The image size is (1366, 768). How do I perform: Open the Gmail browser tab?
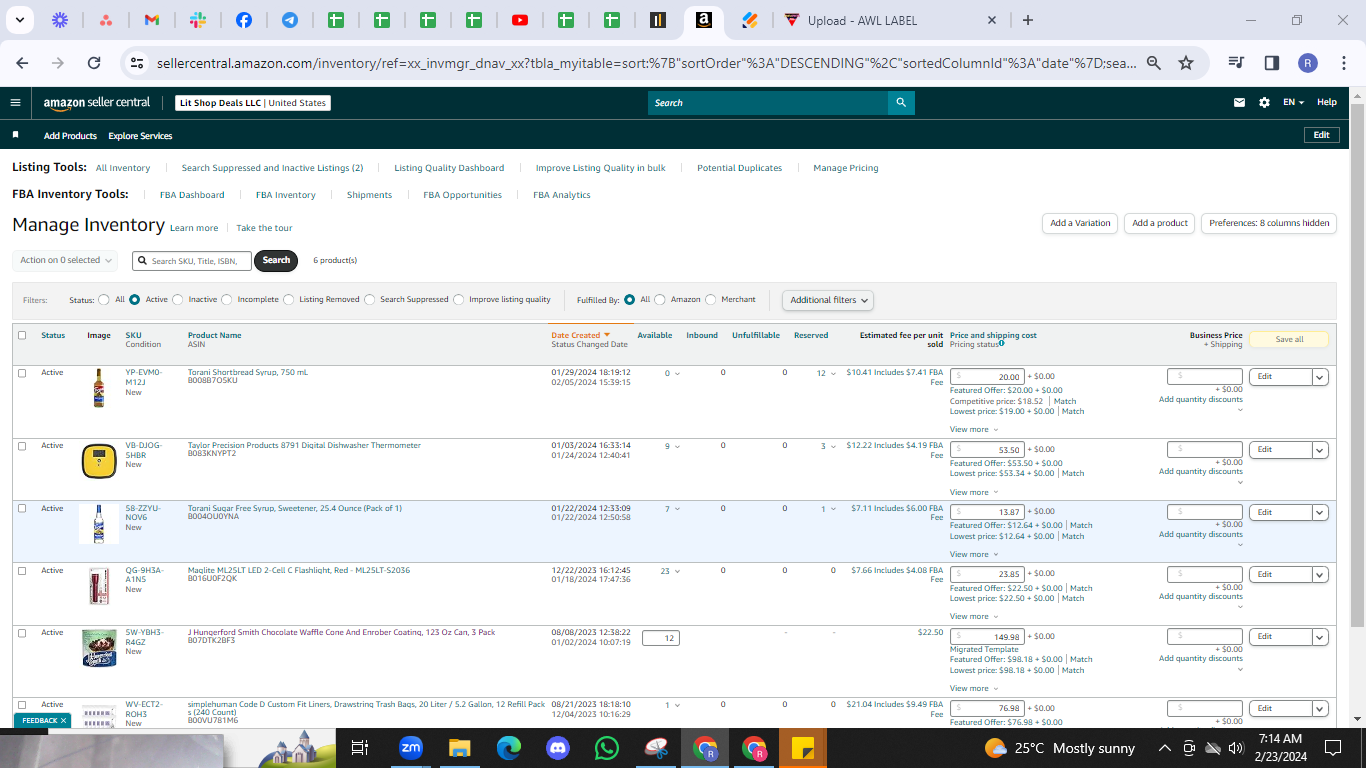(x=152, y=20)
